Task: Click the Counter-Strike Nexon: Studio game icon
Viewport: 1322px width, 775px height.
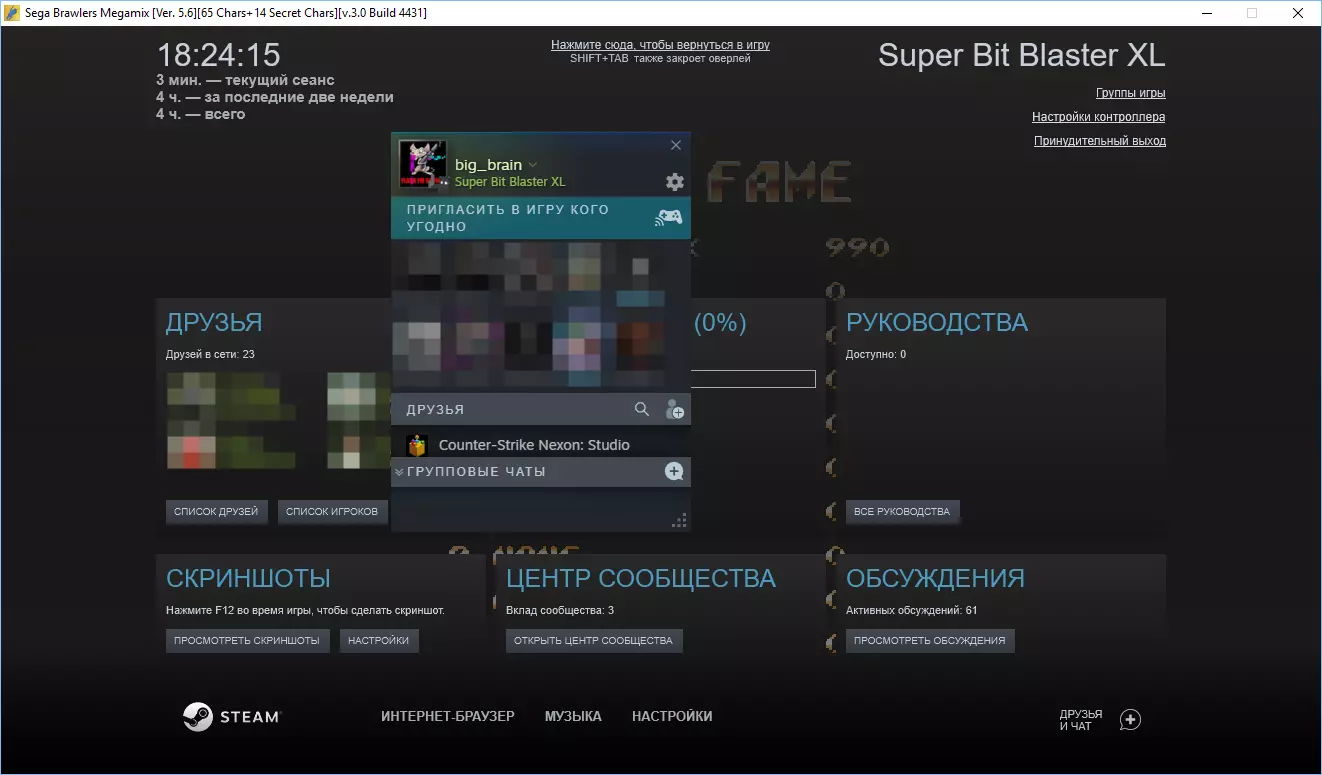Action: pyautogui.click(x=418, y=445)
